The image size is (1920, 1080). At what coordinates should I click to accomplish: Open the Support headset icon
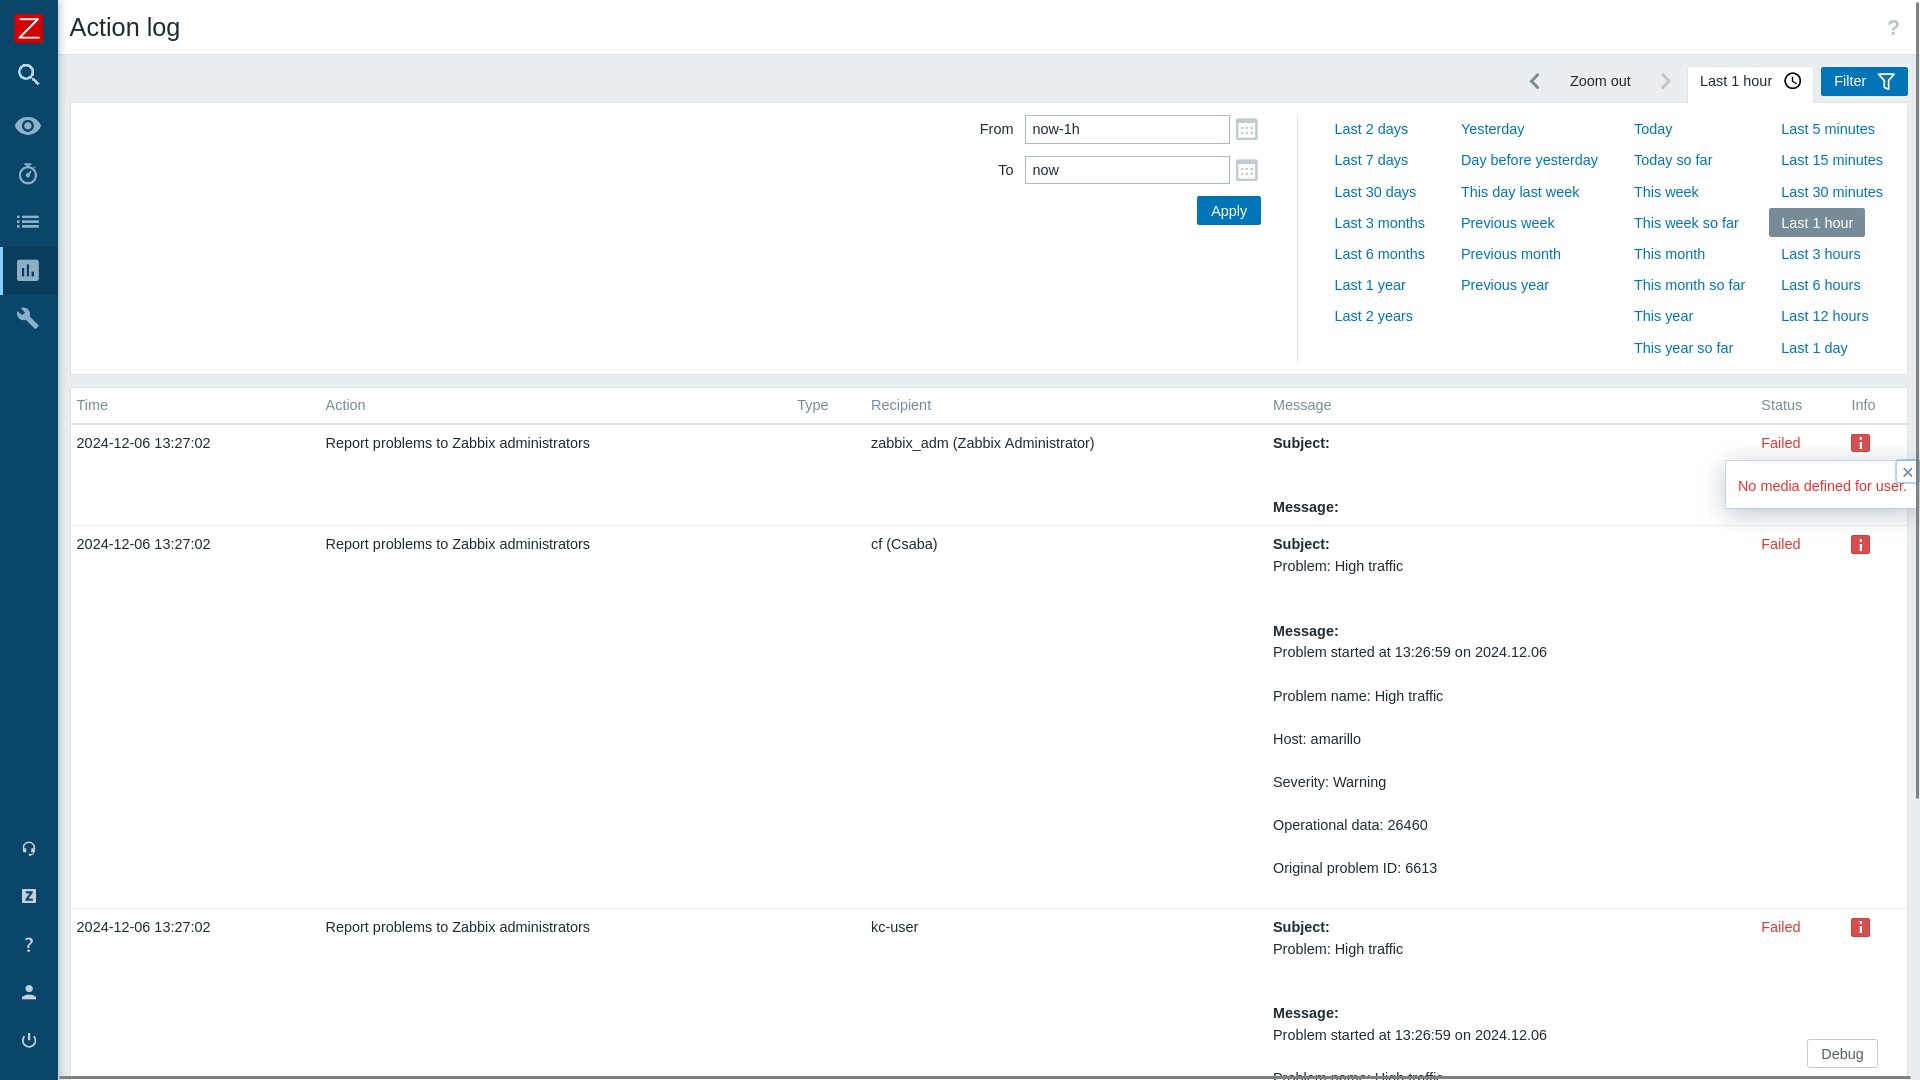click(x=28, y=849)
